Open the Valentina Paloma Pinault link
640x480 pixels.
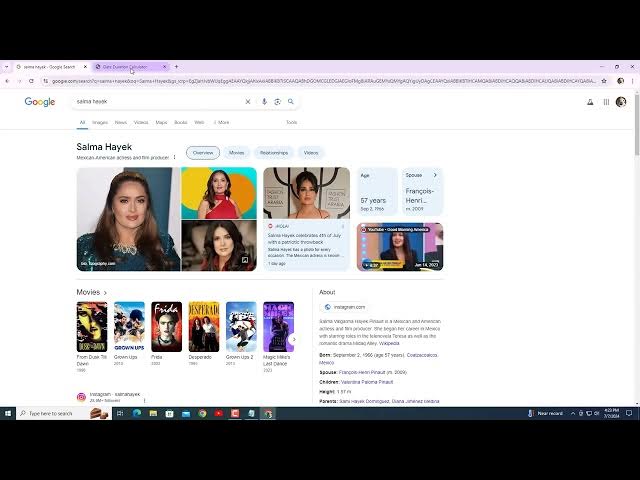pyautogui.click(x=367, y=382)
